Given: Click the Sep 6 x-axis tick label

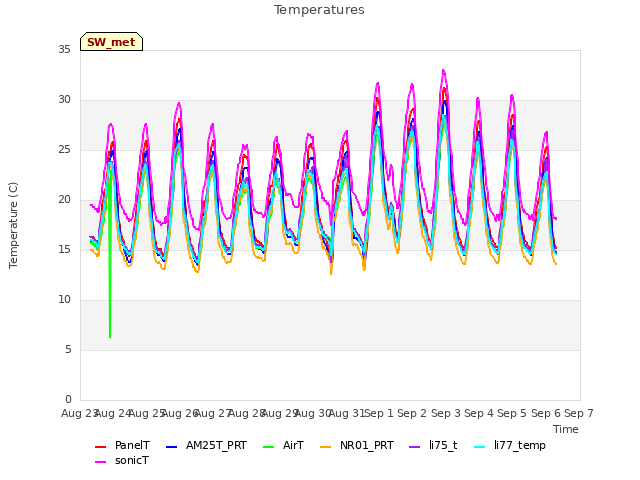Looking at the screenshot, I should (545, 413).
